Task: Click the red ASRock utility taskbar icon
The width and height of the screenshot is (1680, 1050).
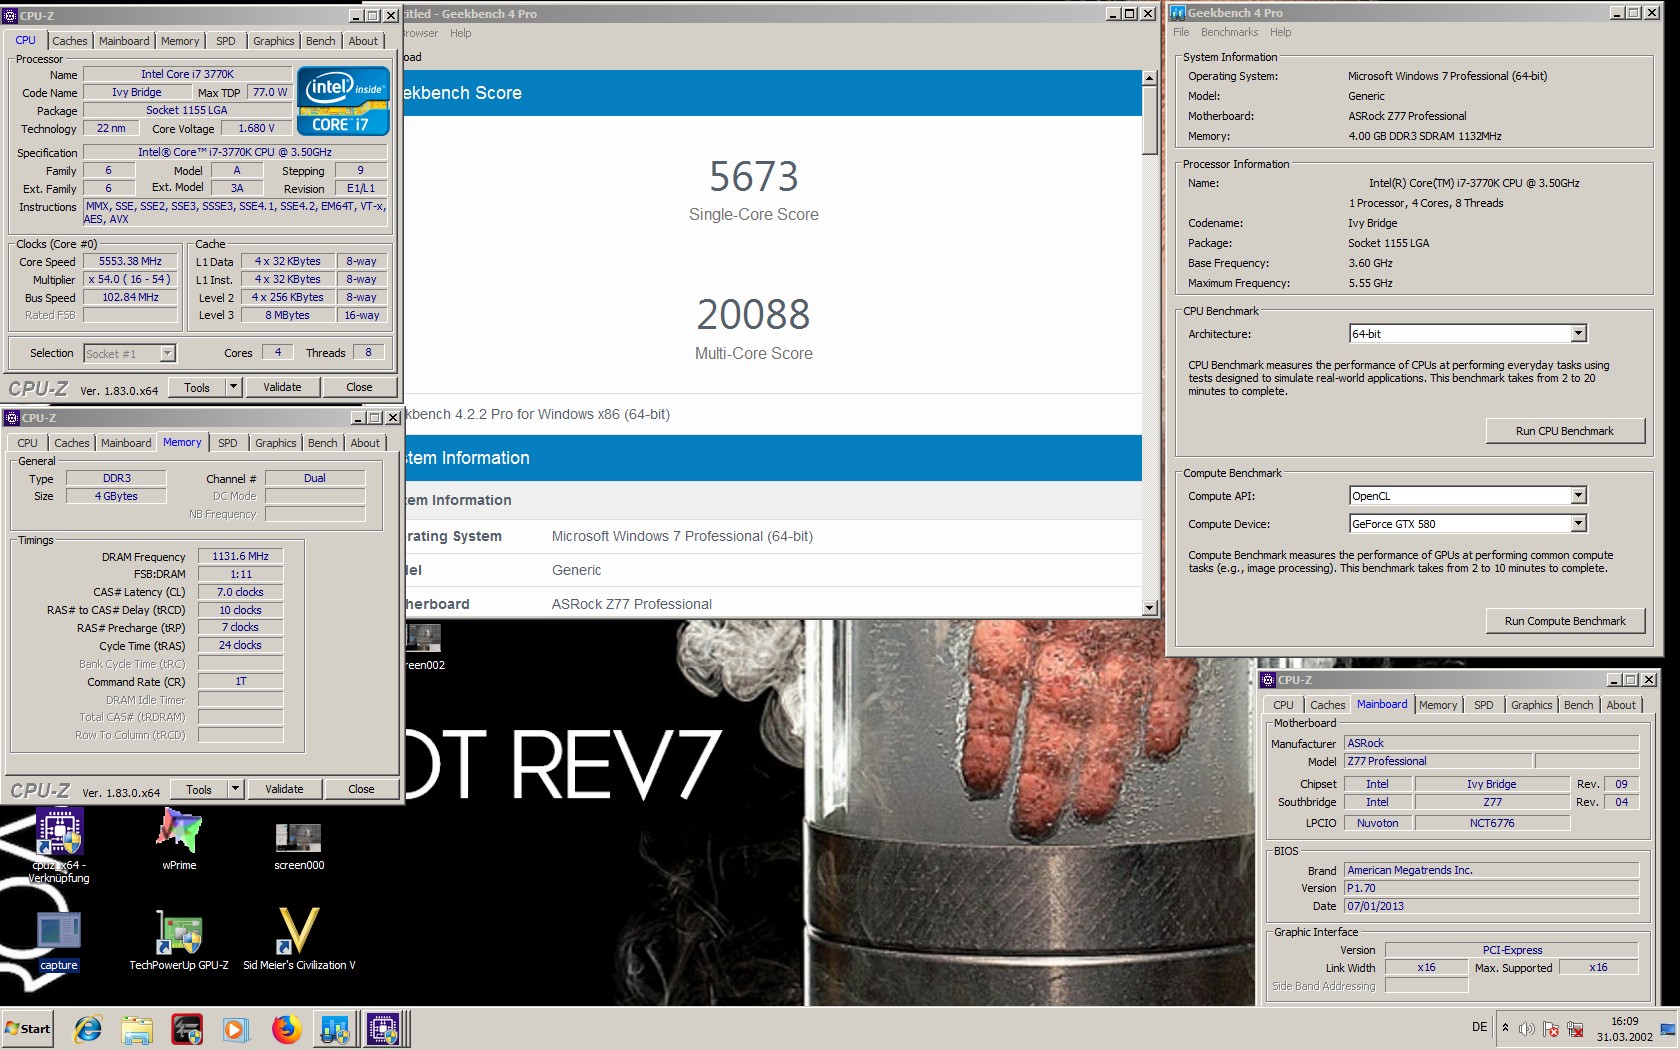Action: click(187, 1029)
